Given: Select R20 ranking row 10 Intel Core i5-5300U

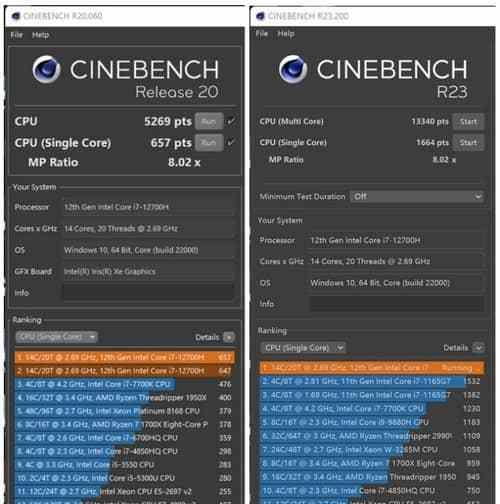Looking at the screenshot, I should [125, 478].
